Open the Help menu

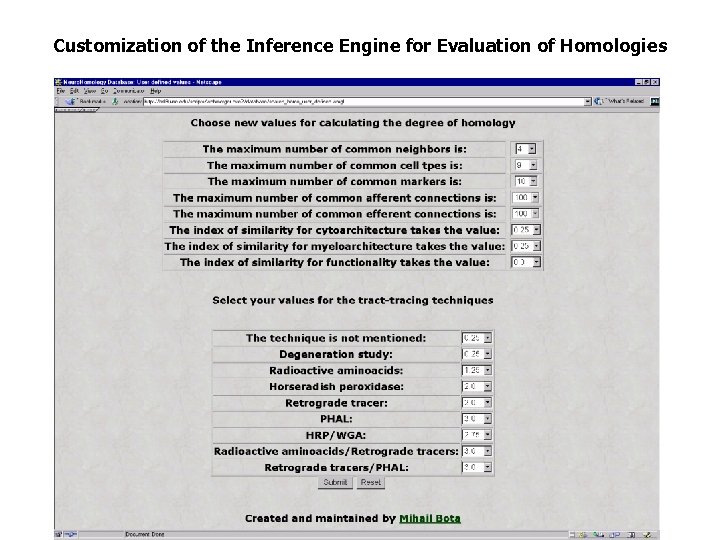(156, 91)
